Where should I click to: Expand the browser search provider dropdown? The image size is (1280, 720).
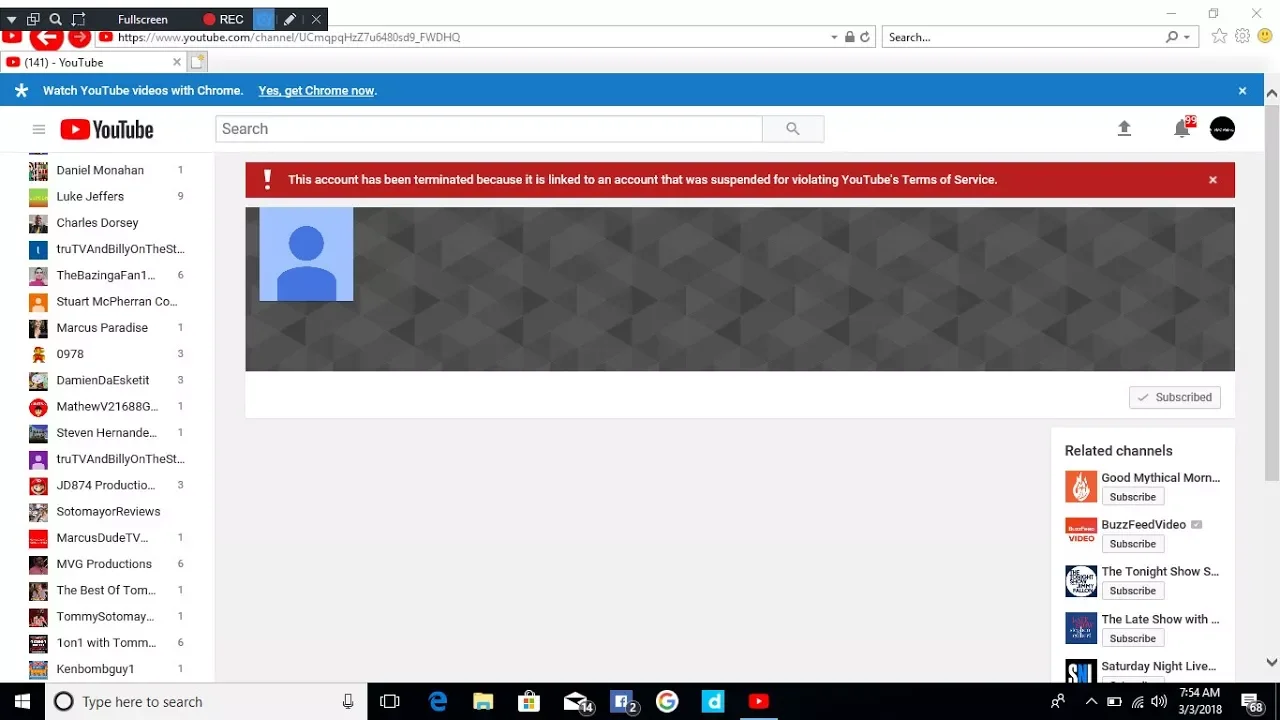pos(1187,37)
